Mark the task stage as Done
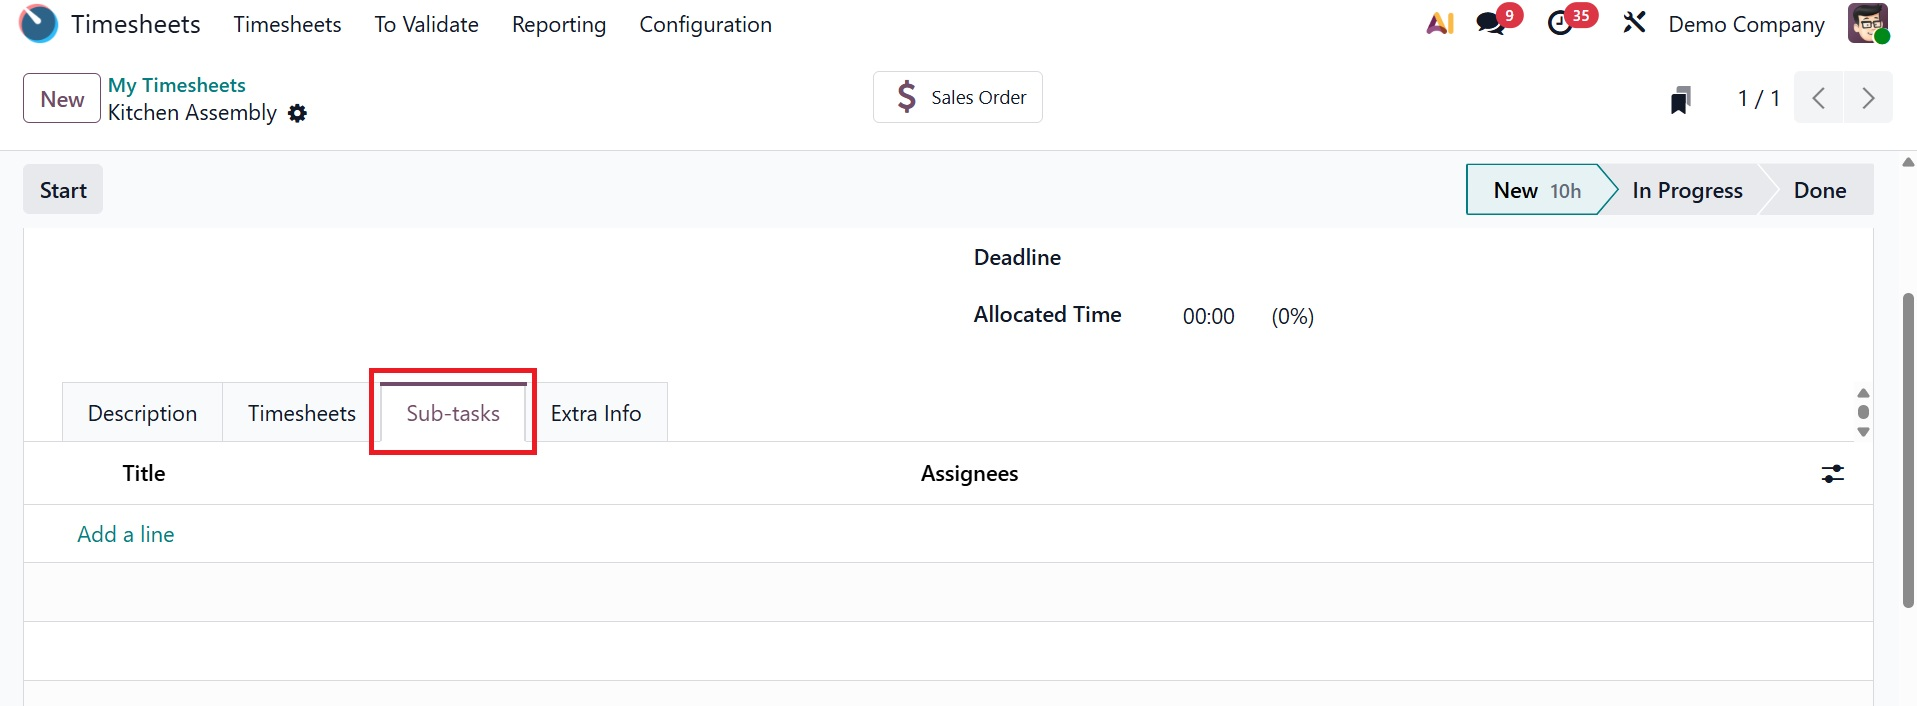Viewport: 1917px width, 706px height. click(1819, 190)
